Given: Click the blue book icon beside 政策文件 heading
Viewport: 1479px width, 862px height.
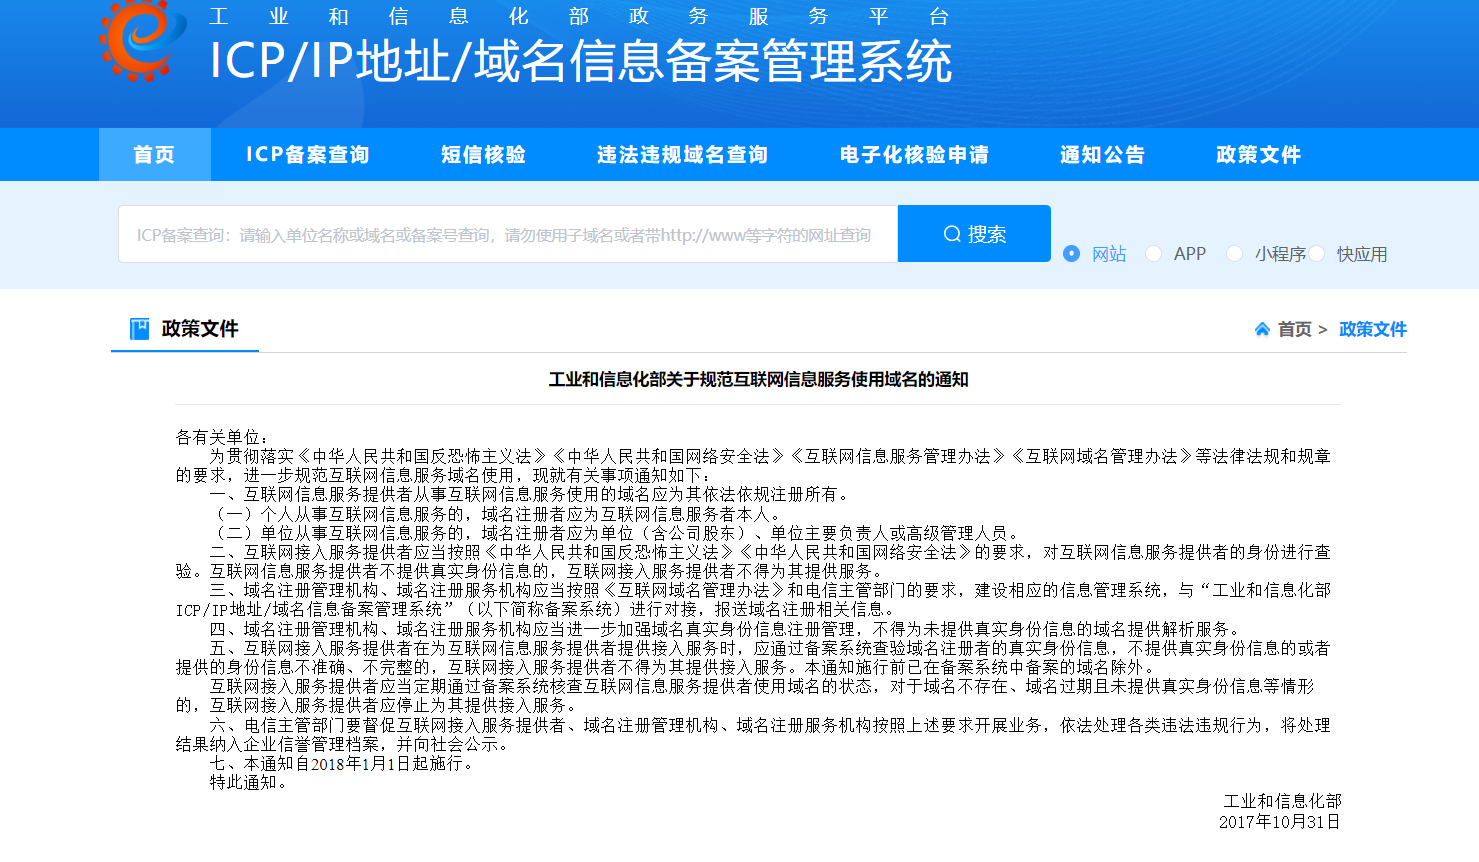Looking at the screenshot, I should [x=140, y=329].
